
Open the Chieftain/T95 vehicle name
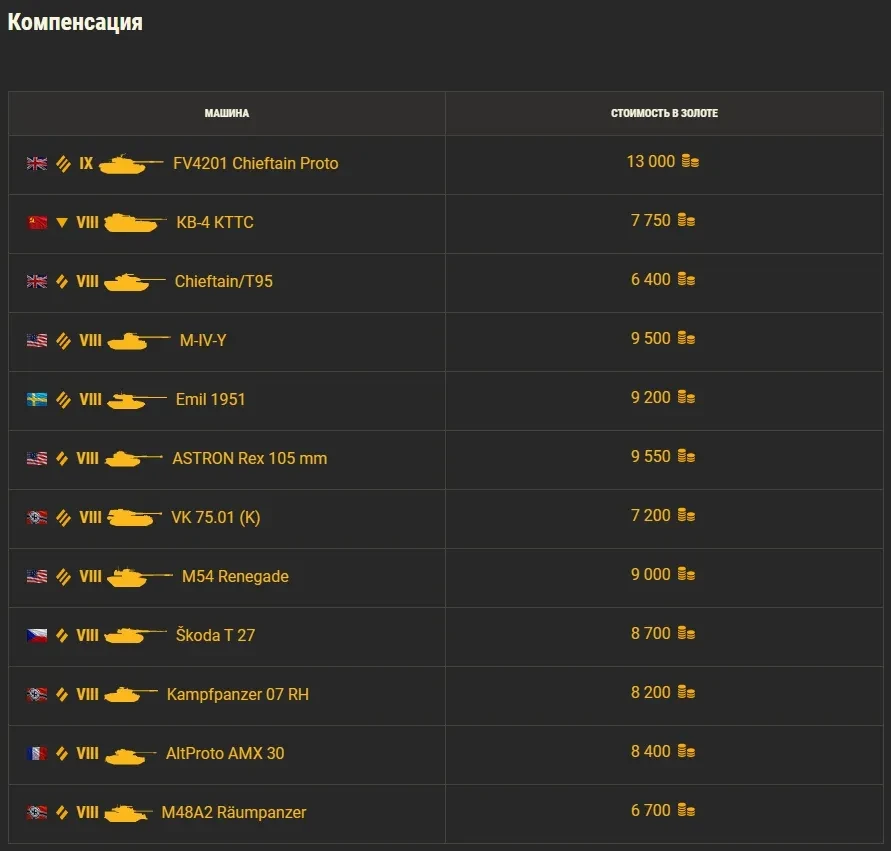pyautogui.click(x=223, y=281)
